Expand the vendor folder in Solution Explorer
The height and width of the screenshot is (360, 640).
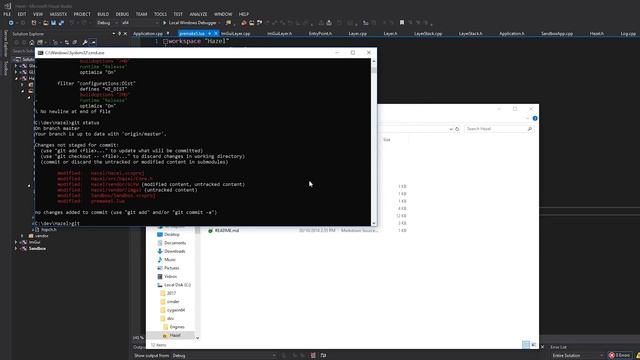tap(22, 236)
